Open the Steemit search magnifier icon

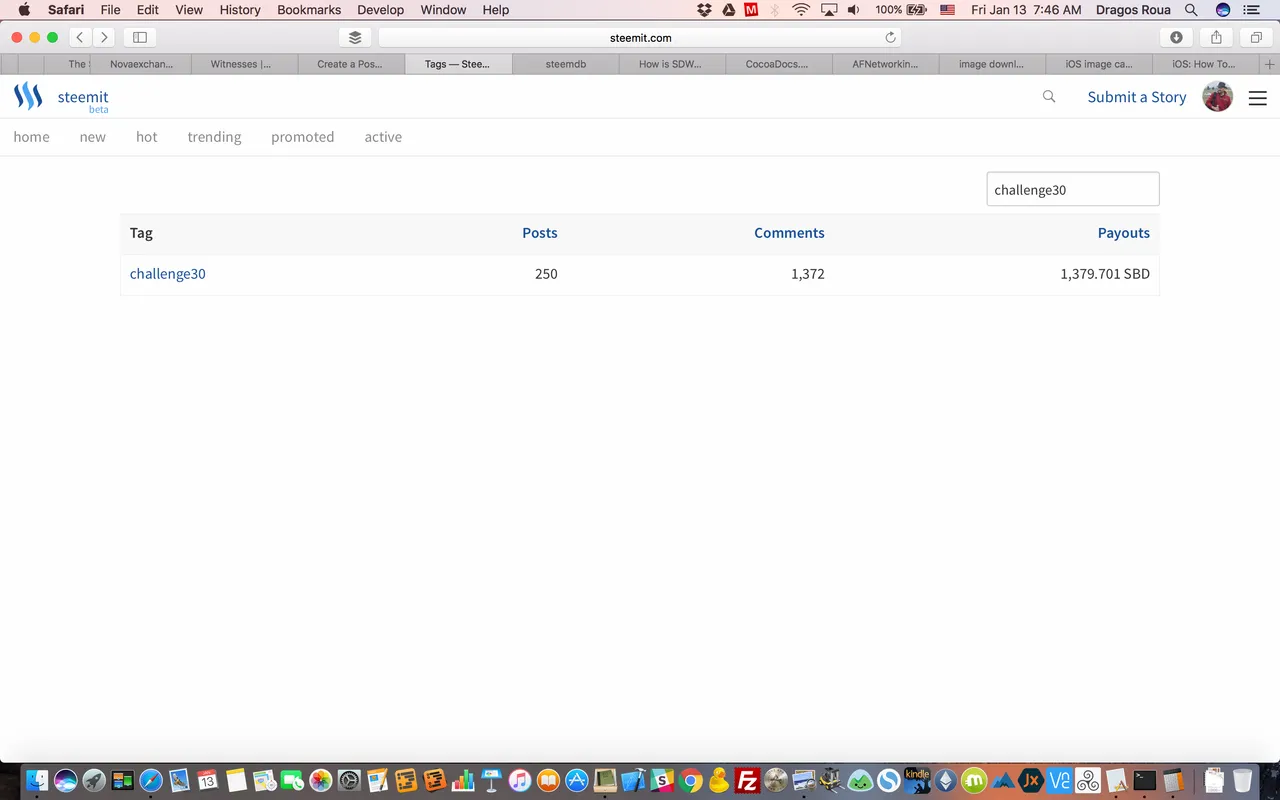[x=1049, y=97]
